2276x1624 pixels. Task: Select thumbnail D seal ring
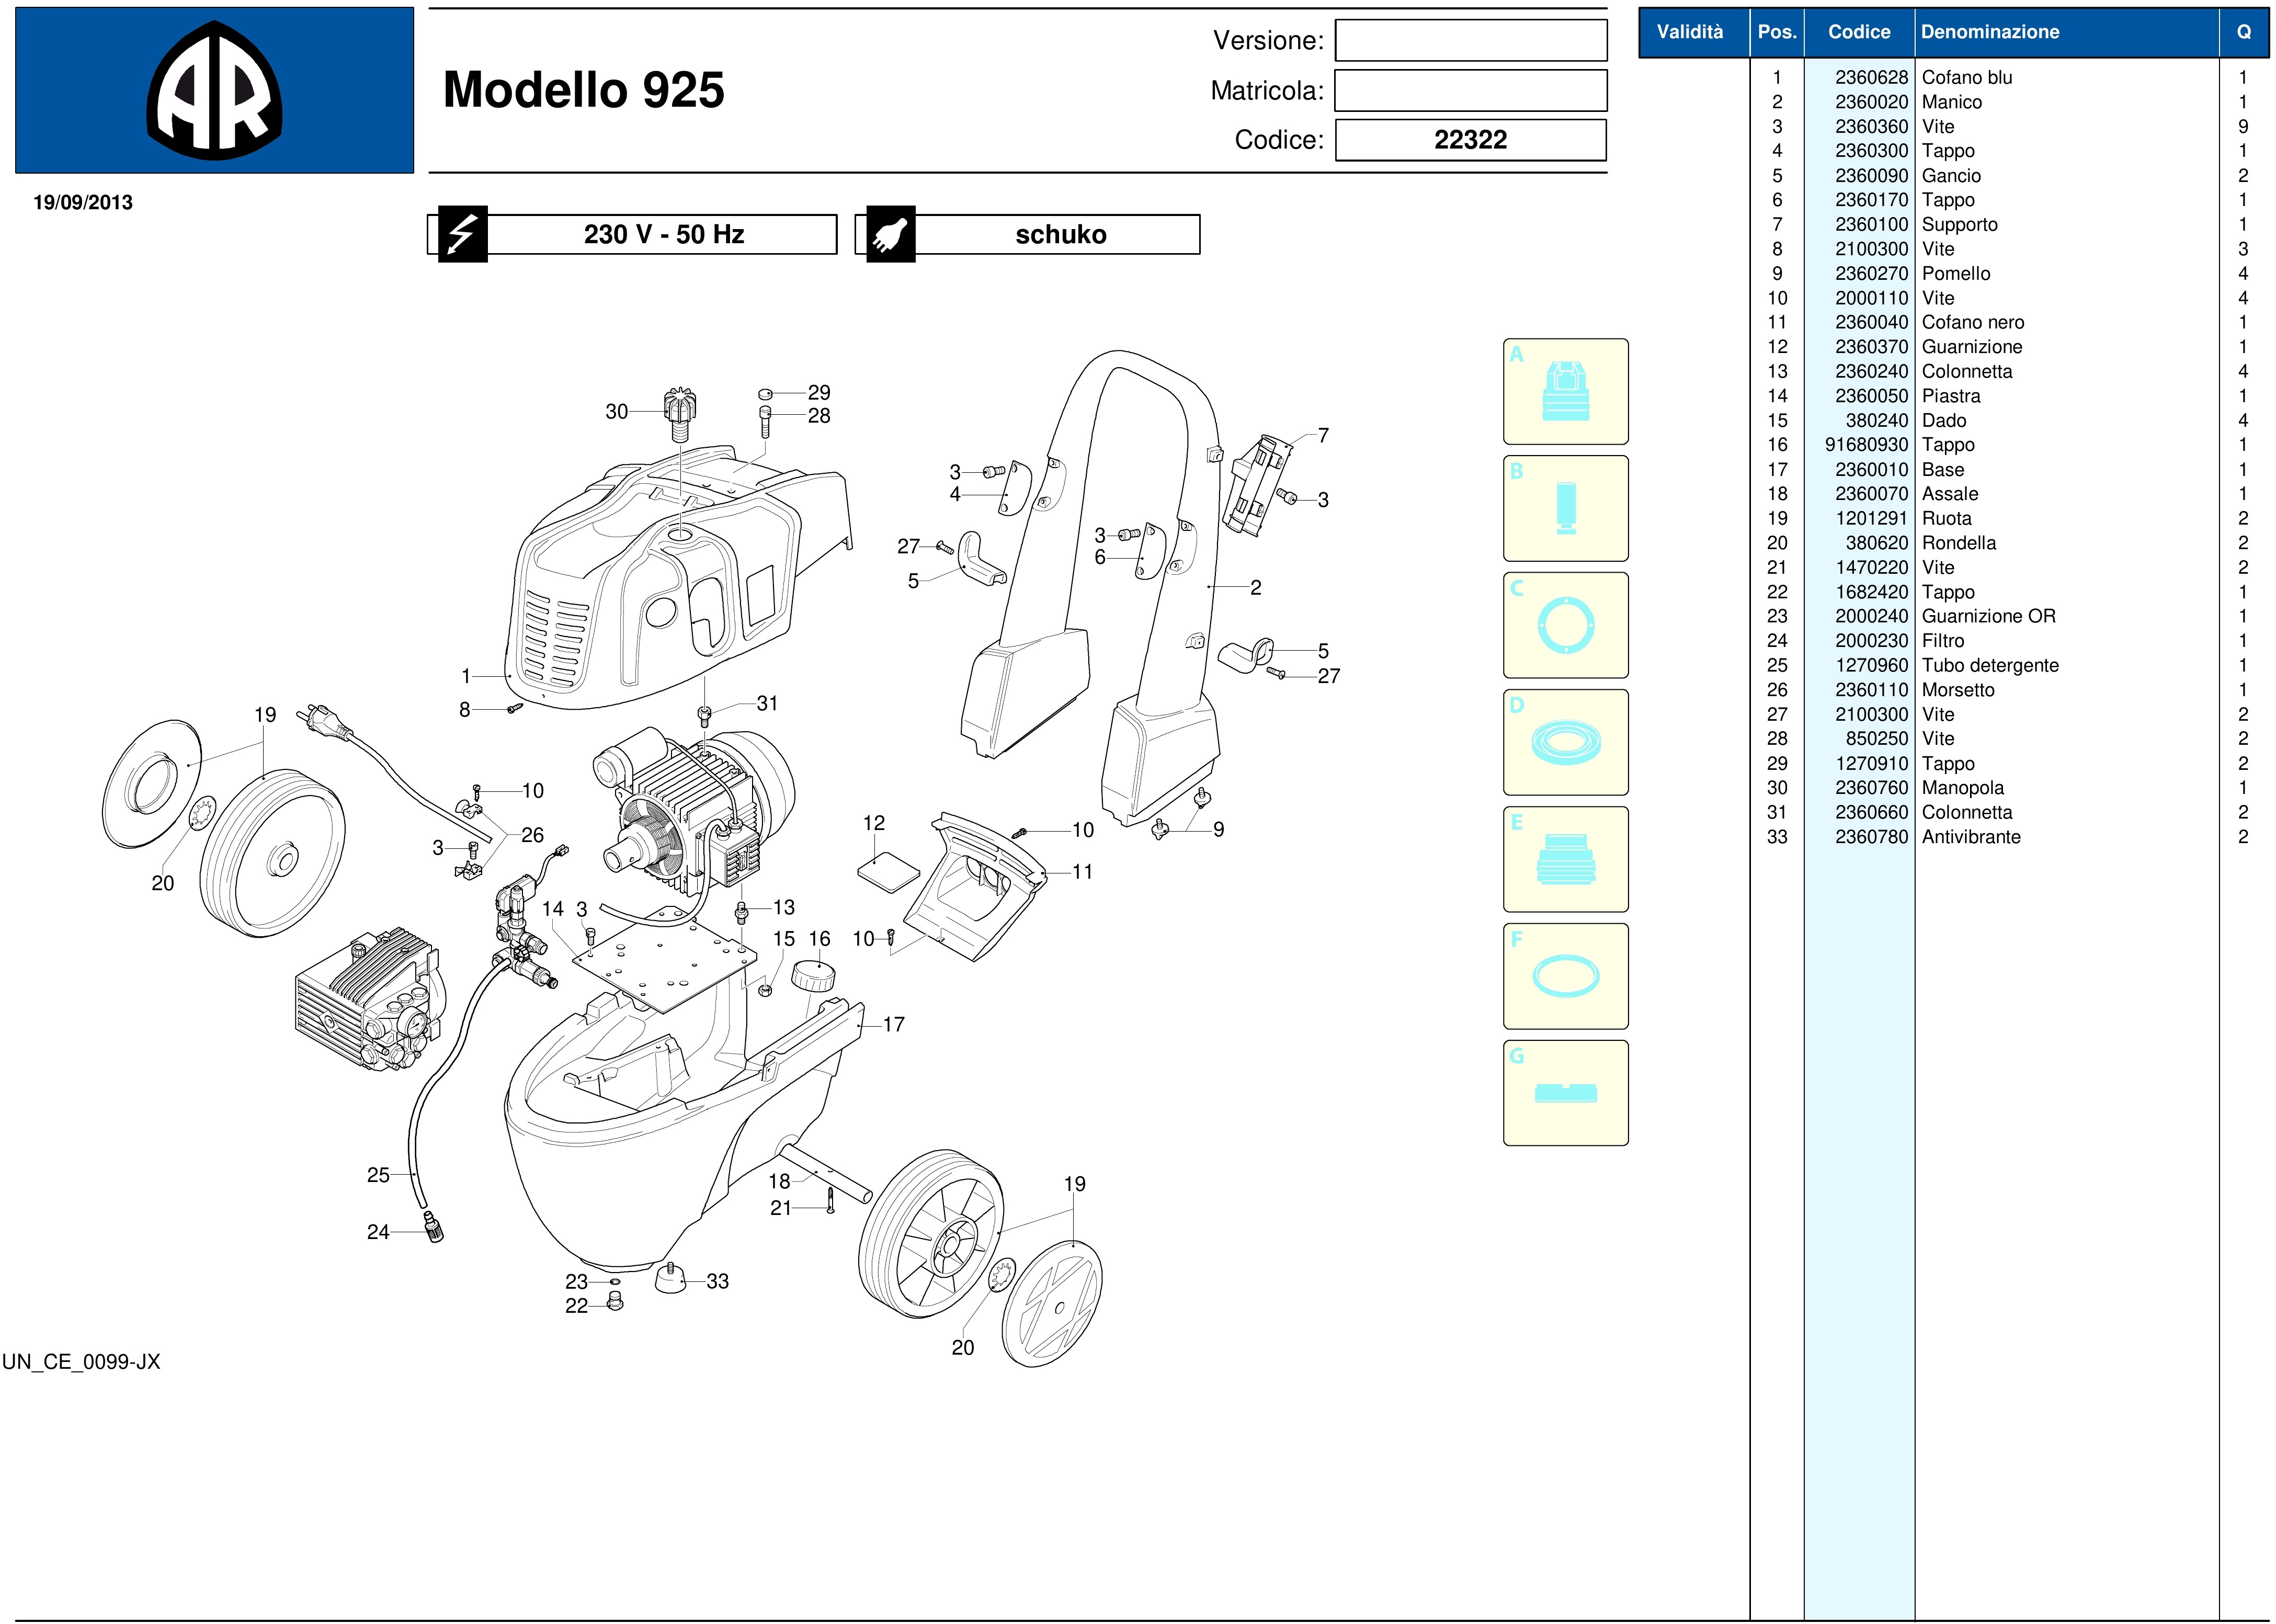pos(1565,742)
